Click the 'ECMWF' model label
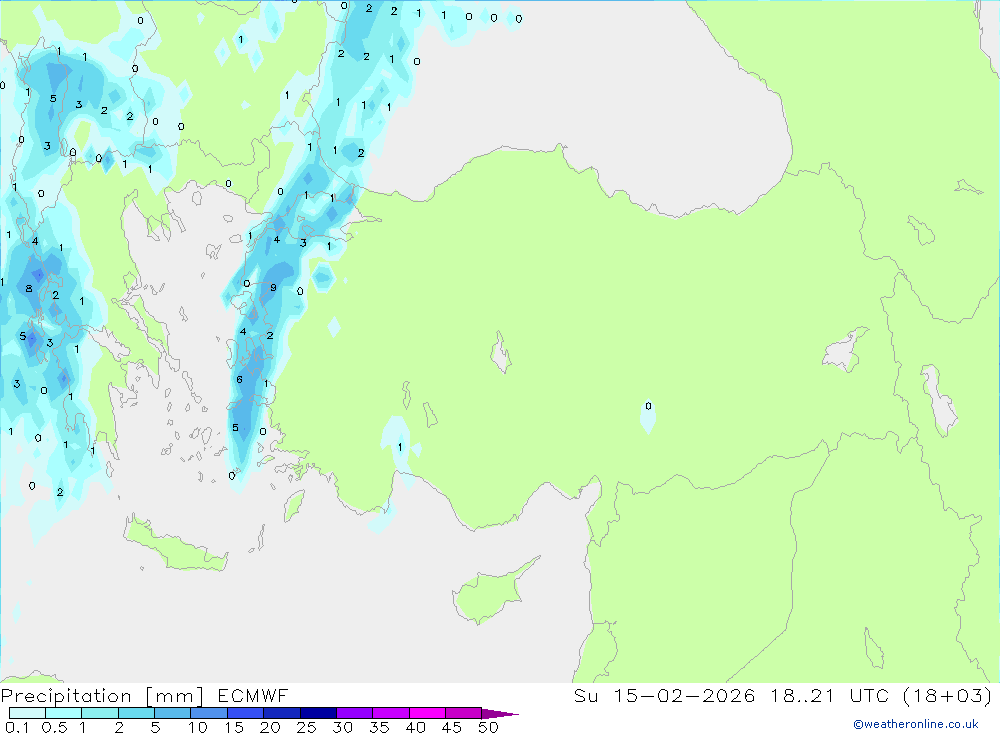Image resolution: width=1000 pixels, height=733 pixels. (x=253, y=695)
